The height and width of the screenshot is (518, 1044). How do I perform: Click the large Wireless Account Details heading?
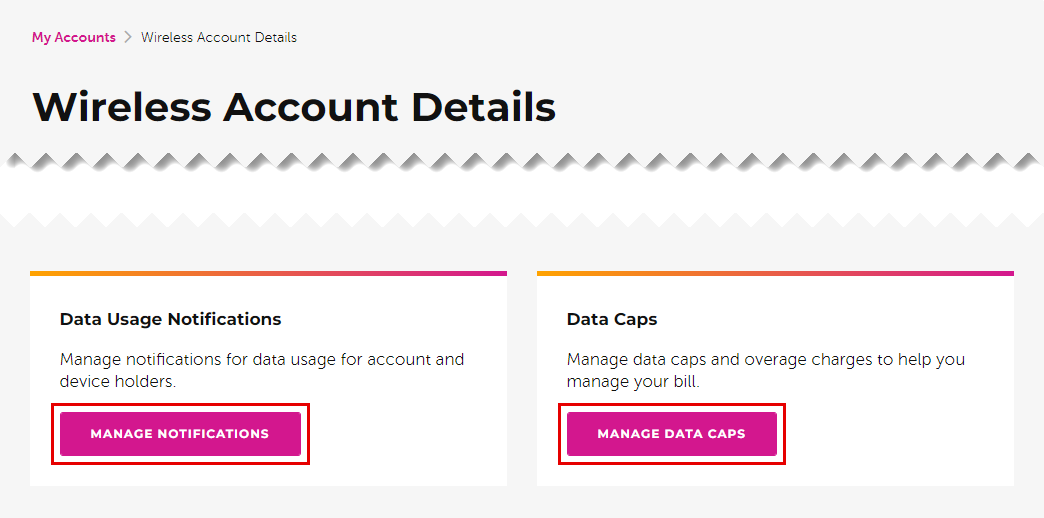tap(294, 107)
